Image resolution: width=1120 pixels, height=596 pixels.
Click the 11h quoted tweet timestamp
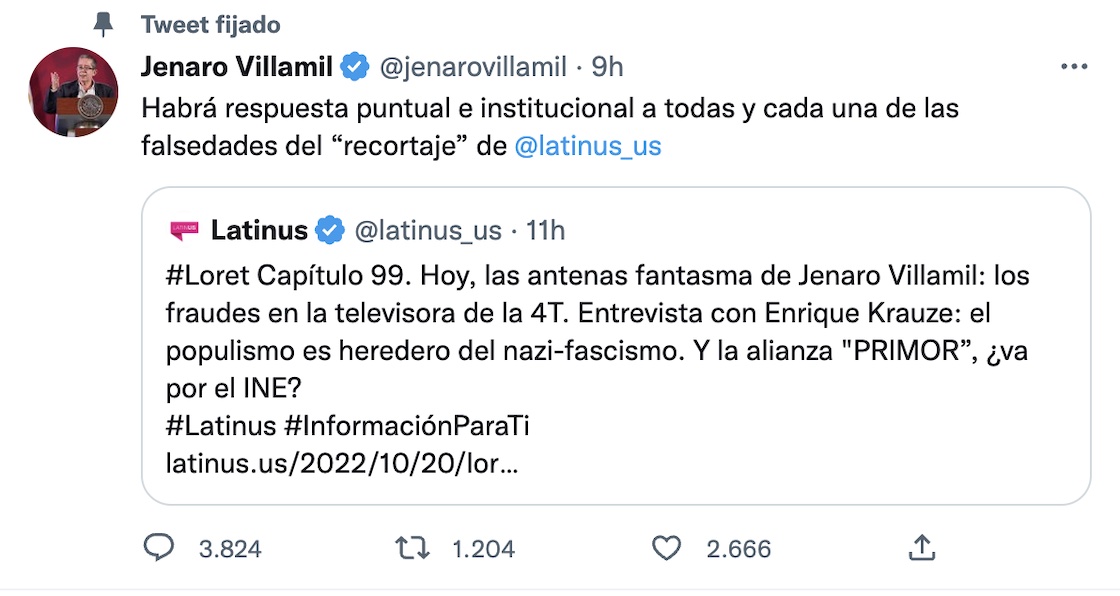click(x=545, y=231)
